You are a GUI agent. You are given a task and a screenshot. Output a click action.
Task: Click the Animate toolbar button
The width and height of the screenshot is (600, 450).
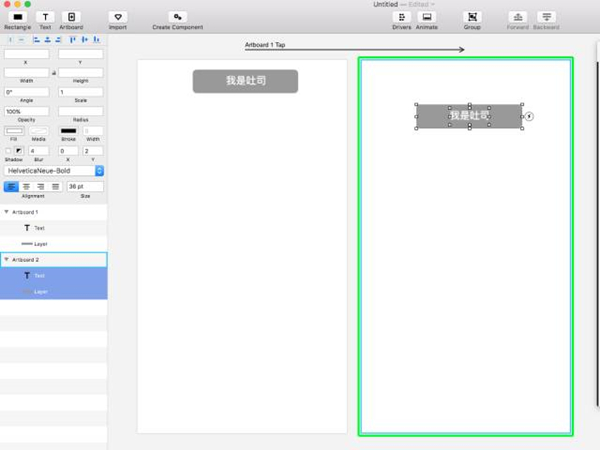click(x=427, y=21)
